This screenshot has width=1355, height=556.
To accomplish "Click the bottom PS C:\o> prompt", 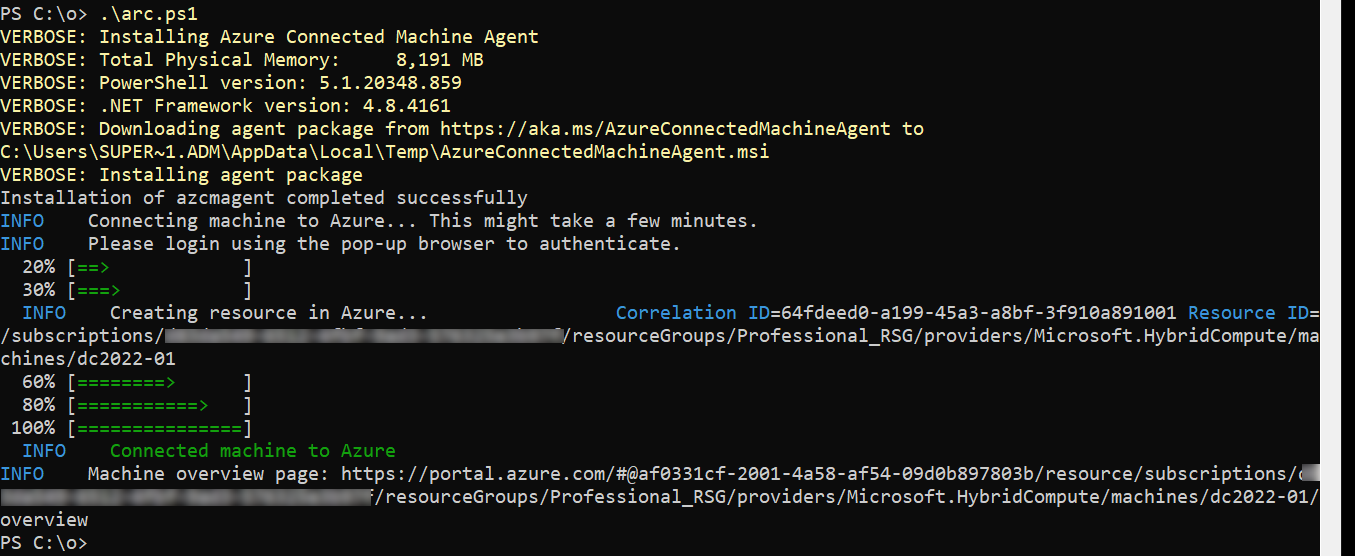I will pos(44,543).
